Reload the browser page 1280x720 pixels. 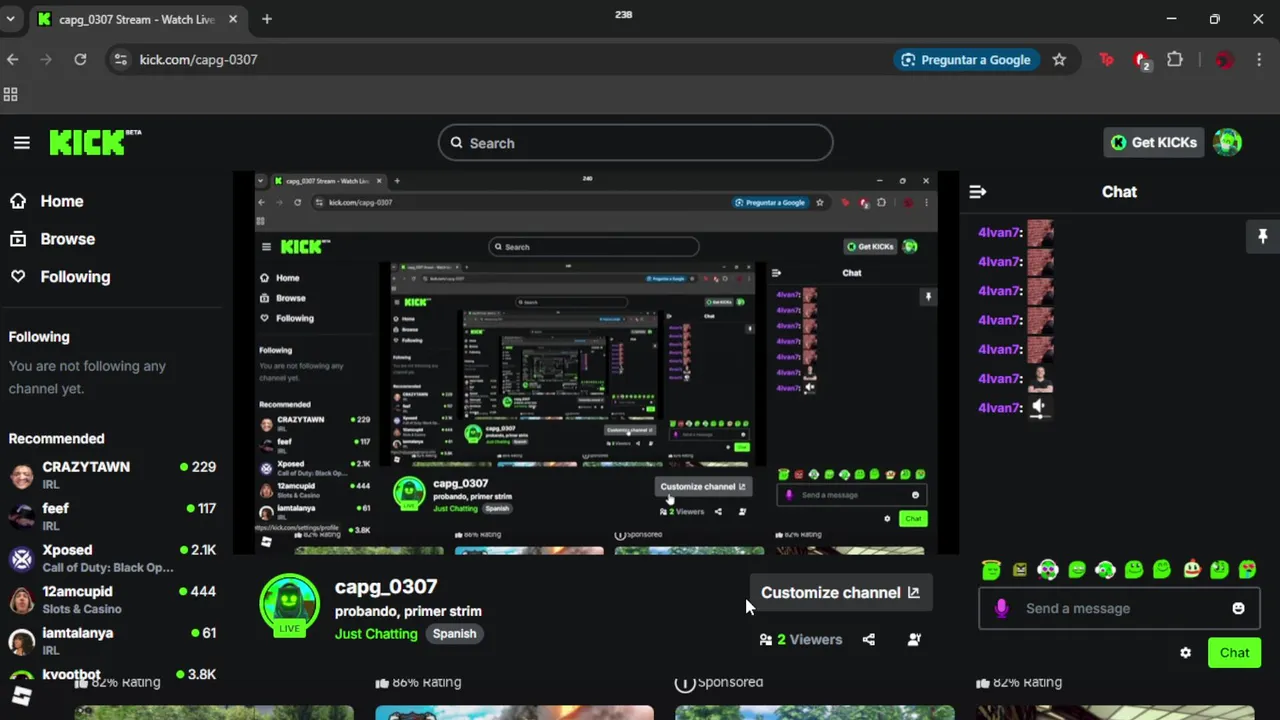point(80,60)
